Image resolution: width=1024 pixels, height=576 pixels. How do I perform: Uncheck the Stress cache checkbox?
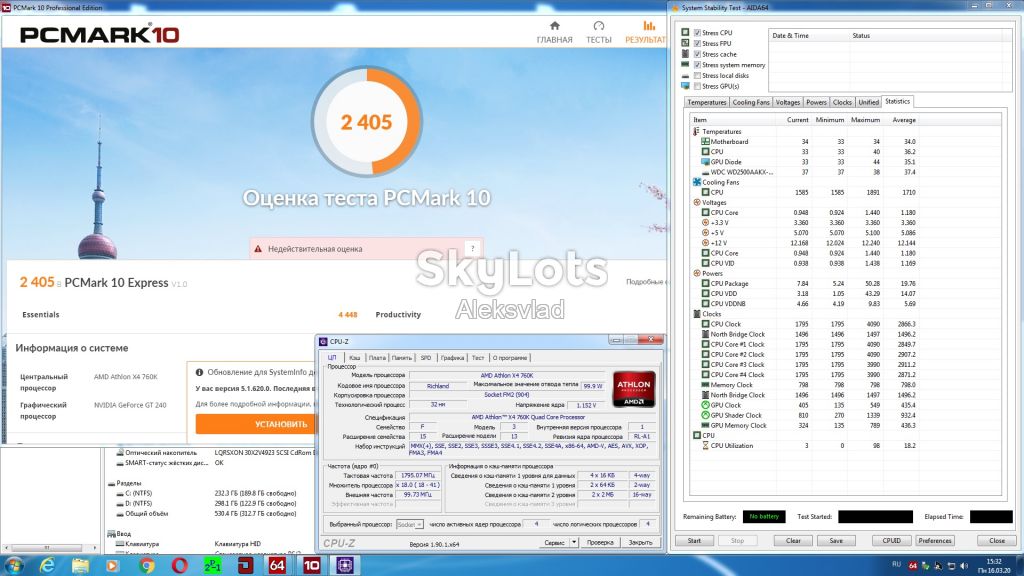[x=697, y=54]
